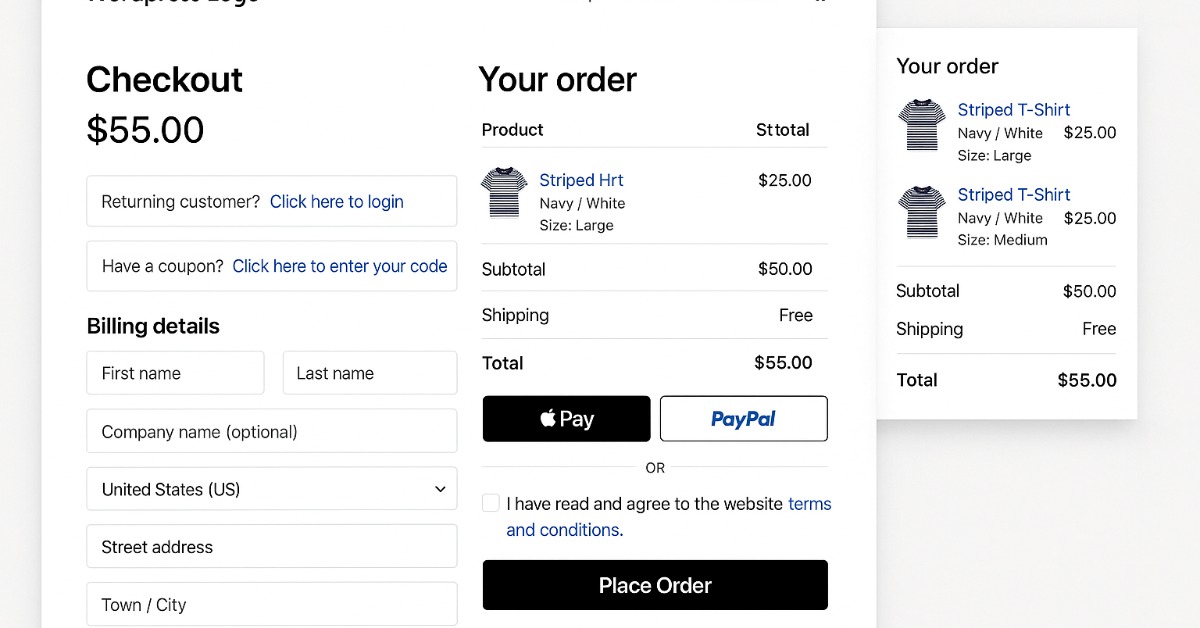This screenshot has width=1200, height=628.
Task: Click the Large striped T-shirt thumbnail in sidebar
Action: [921, 125]
